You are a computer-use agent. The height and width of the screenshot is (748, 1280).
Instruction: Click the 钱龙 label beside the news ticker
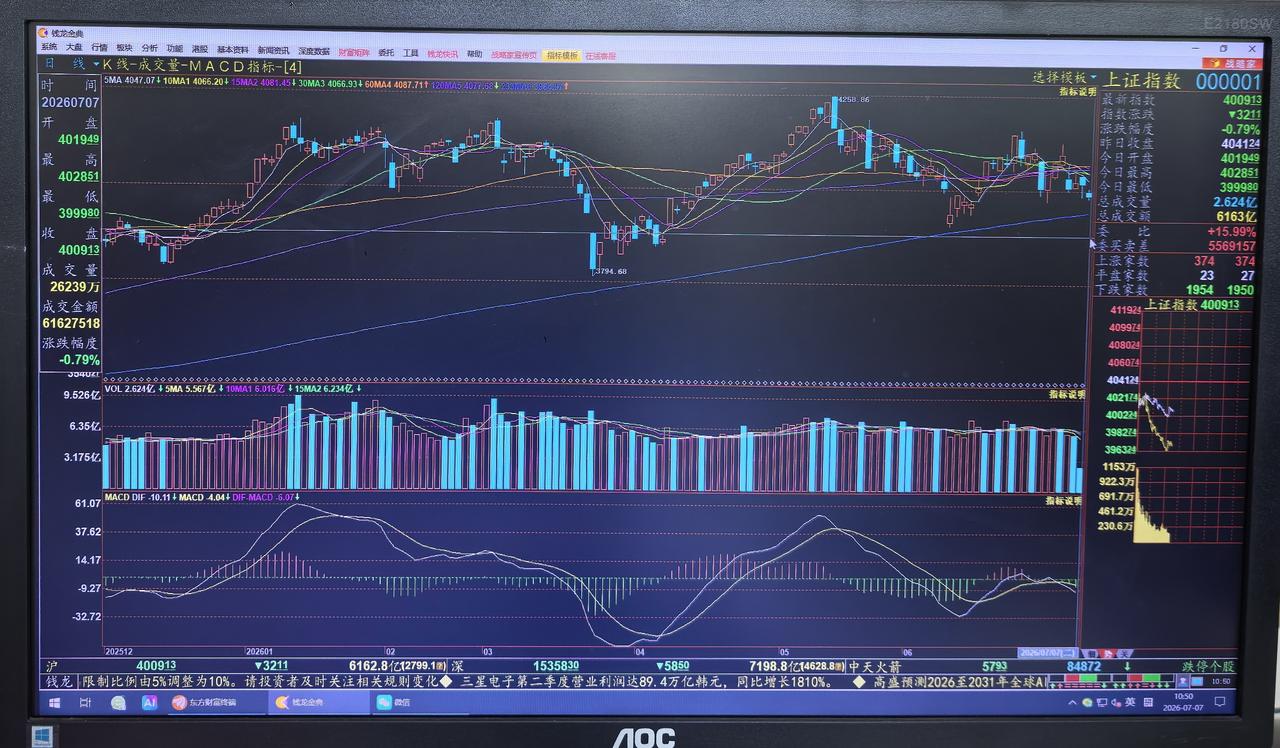60,681
